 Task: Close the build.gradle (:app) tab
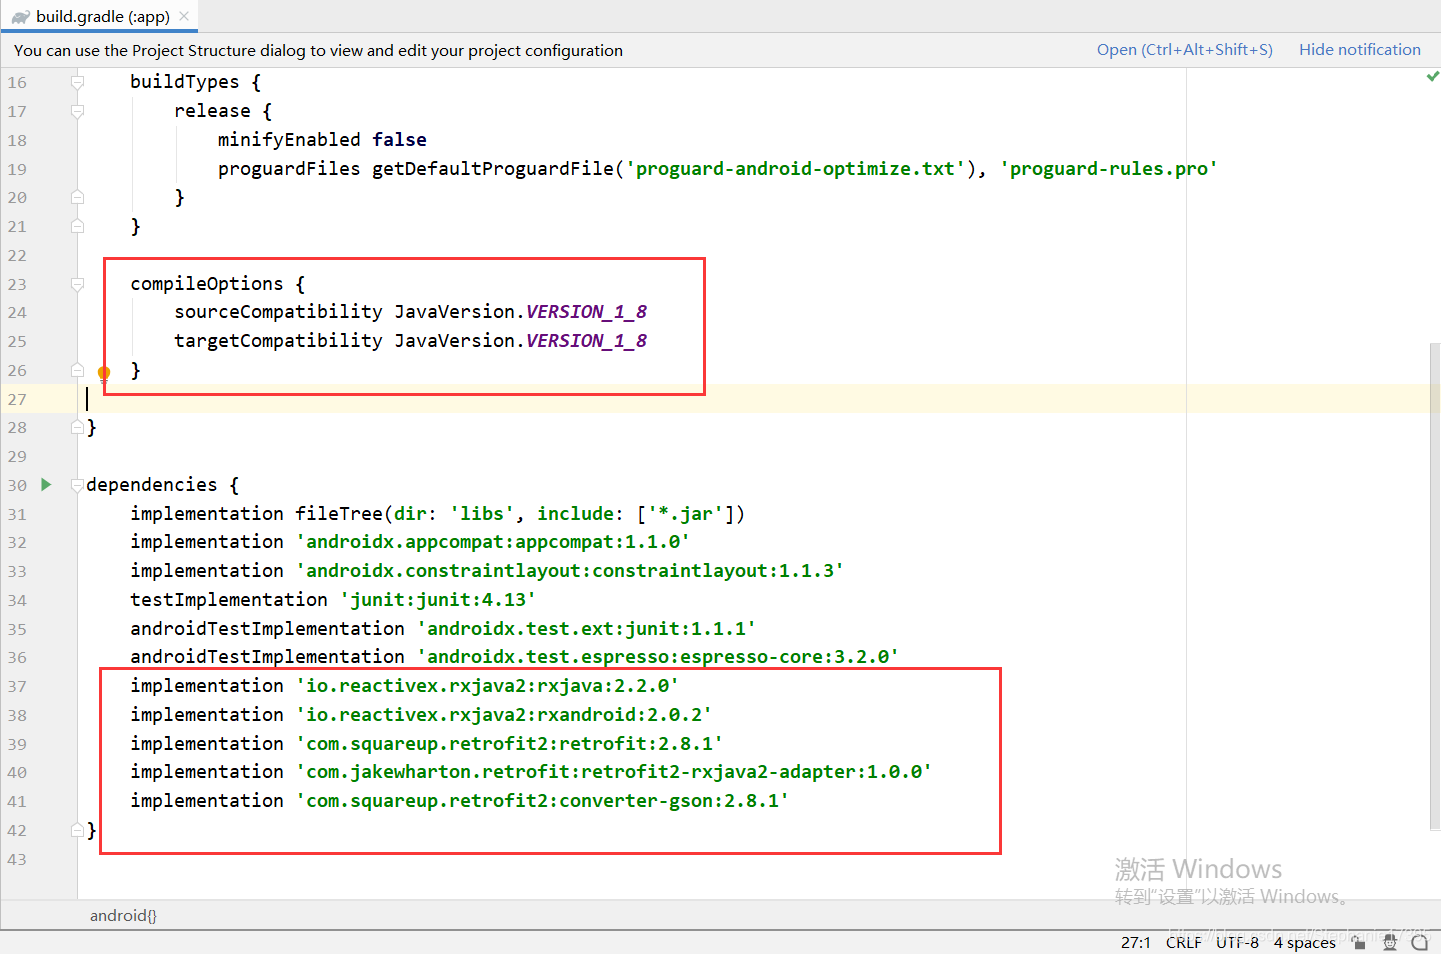(184, 16)
